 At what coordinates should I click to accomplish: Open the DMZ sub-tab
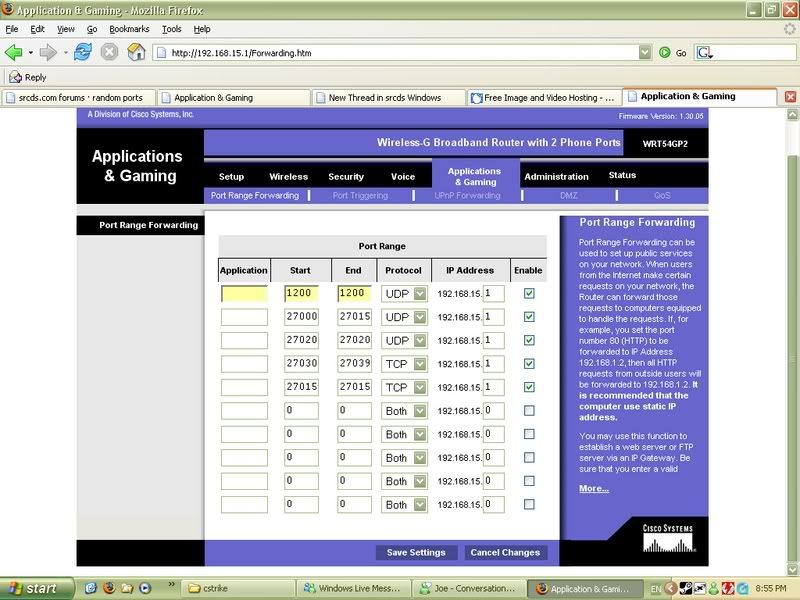(x=568, y=195)
